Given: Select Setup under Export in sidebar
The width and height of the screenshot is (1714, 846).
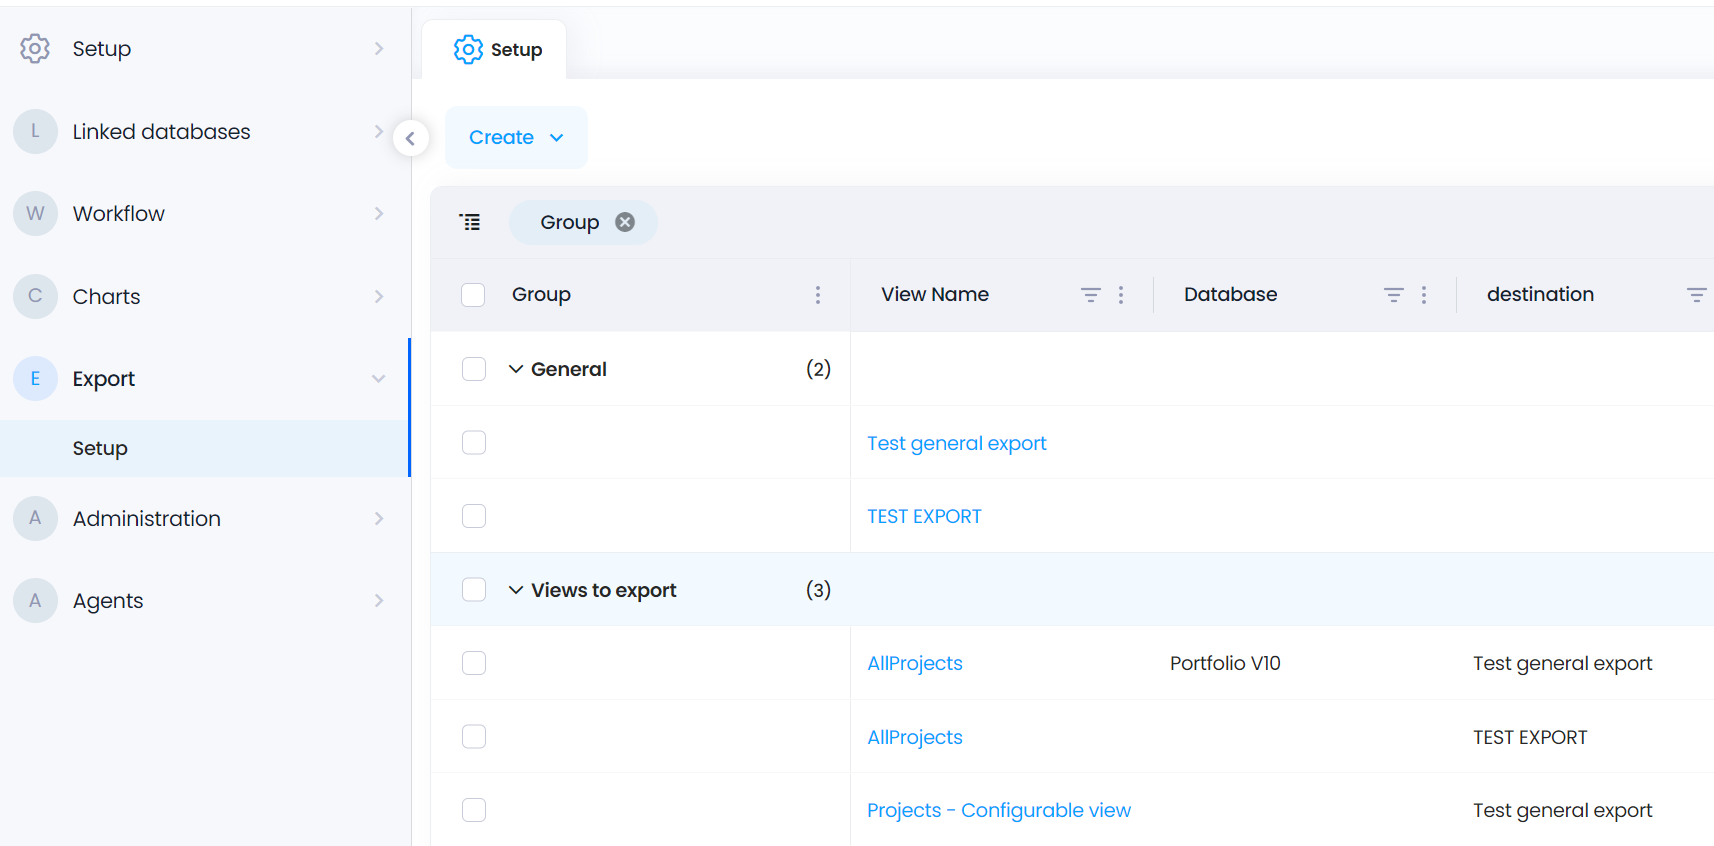Looking at the screenshot, I should click(100, 449).
